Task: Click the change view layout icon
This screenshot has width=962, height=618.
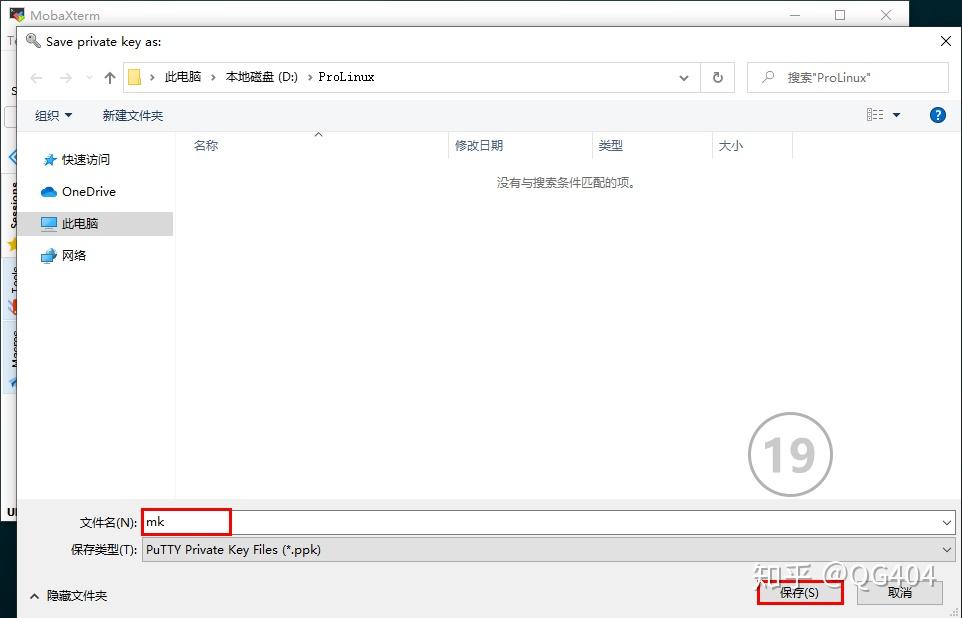Action: (x=875, y=115)
